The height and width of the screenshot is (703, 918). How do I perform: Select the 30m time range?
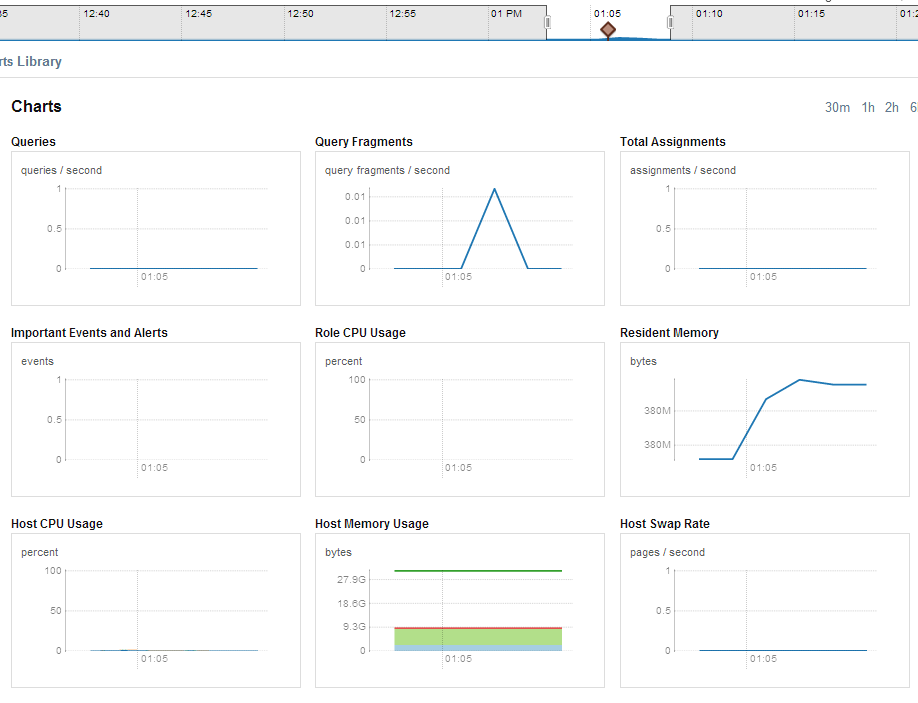coord(837,108)
